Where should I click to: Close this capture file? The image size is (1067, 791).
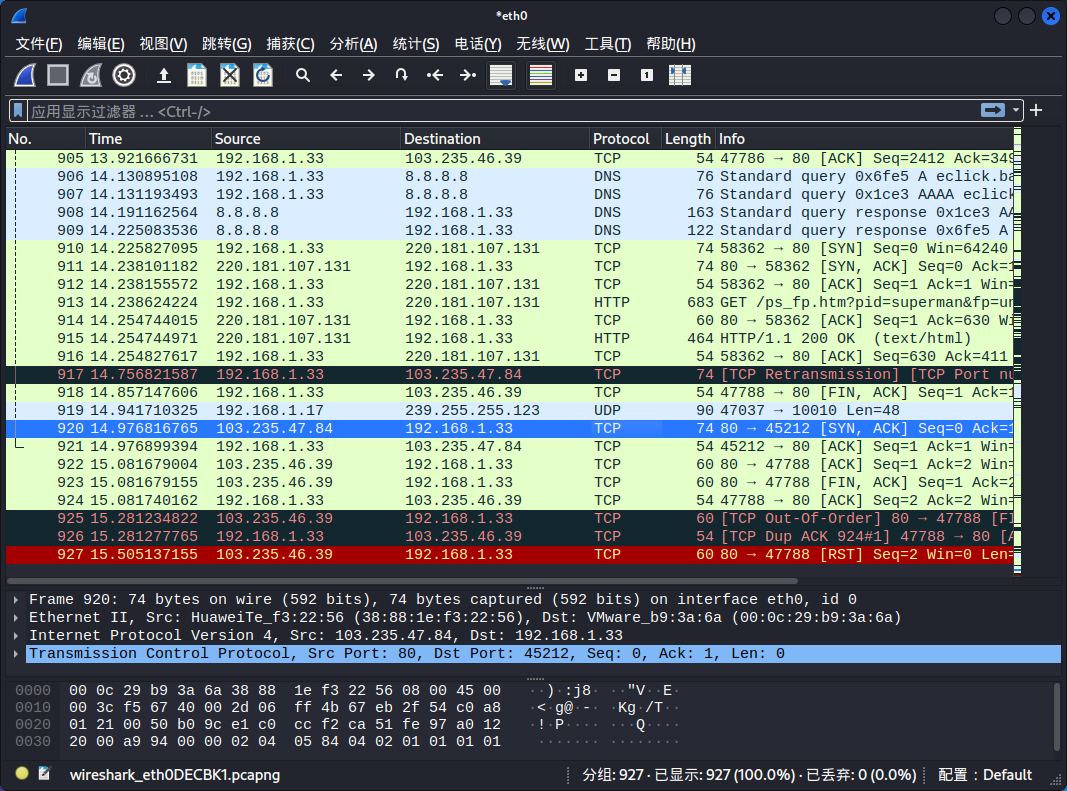(230, 75)
